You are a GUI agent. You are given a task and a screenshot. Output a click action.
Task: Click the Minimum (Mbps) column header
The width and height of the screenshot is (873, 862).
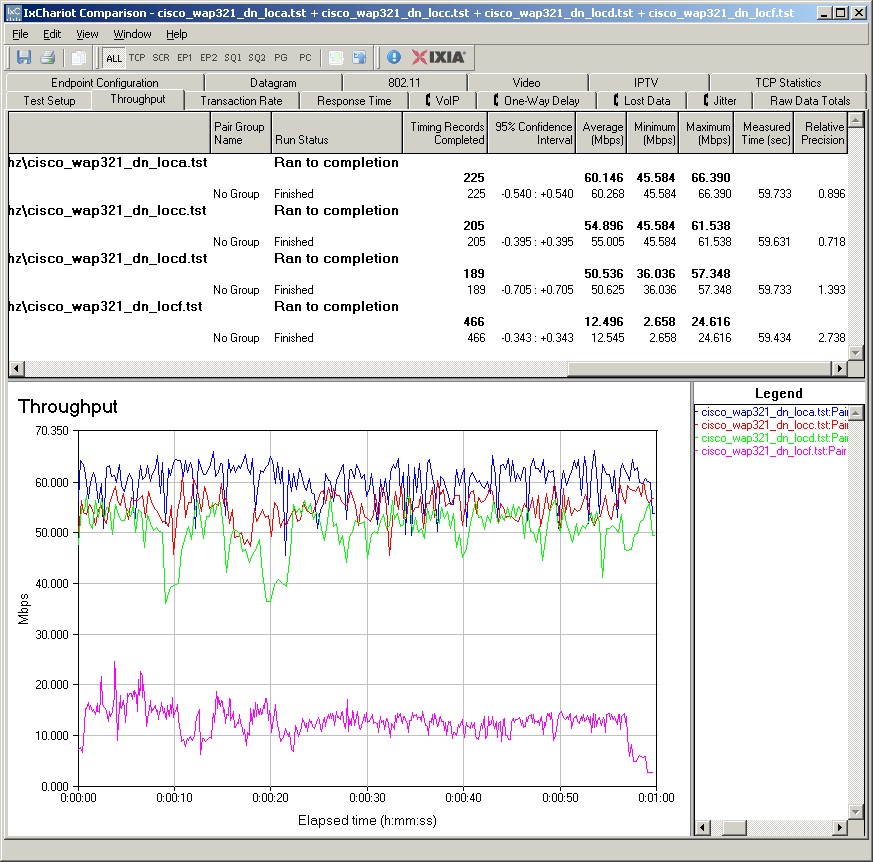653,133
